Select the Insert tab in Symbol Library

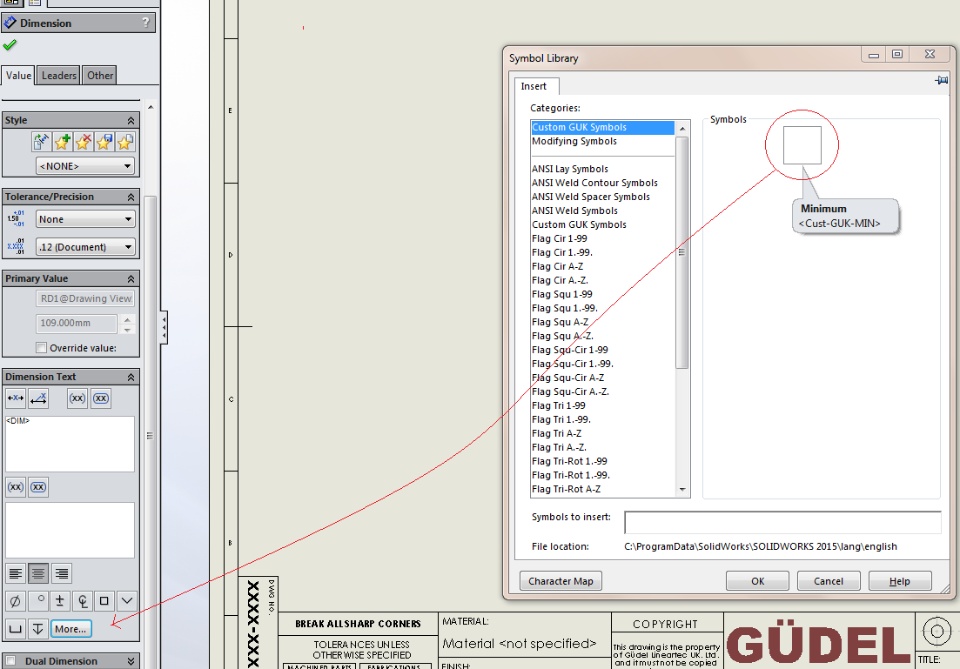tap(534, 86)
